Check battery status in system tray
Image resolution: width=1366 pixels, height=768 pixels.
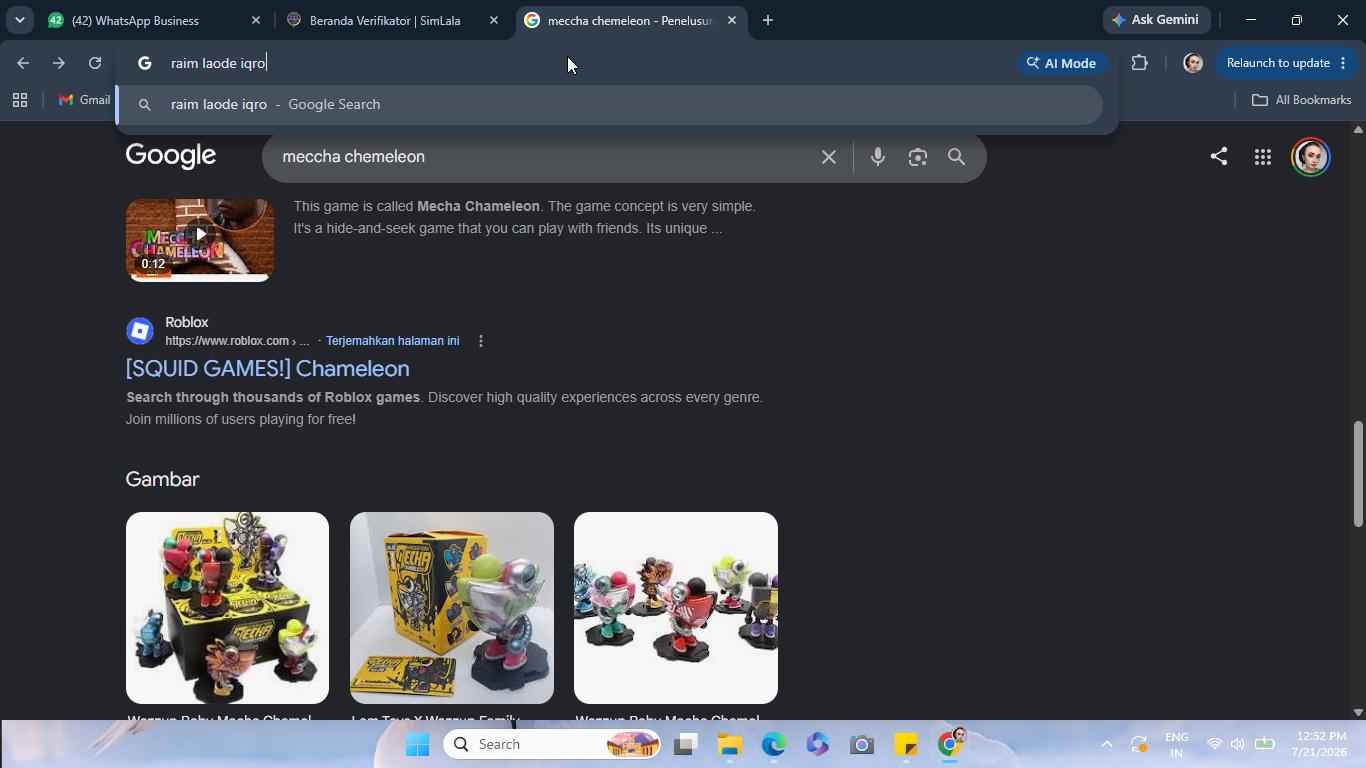[x=1264, y=745]
